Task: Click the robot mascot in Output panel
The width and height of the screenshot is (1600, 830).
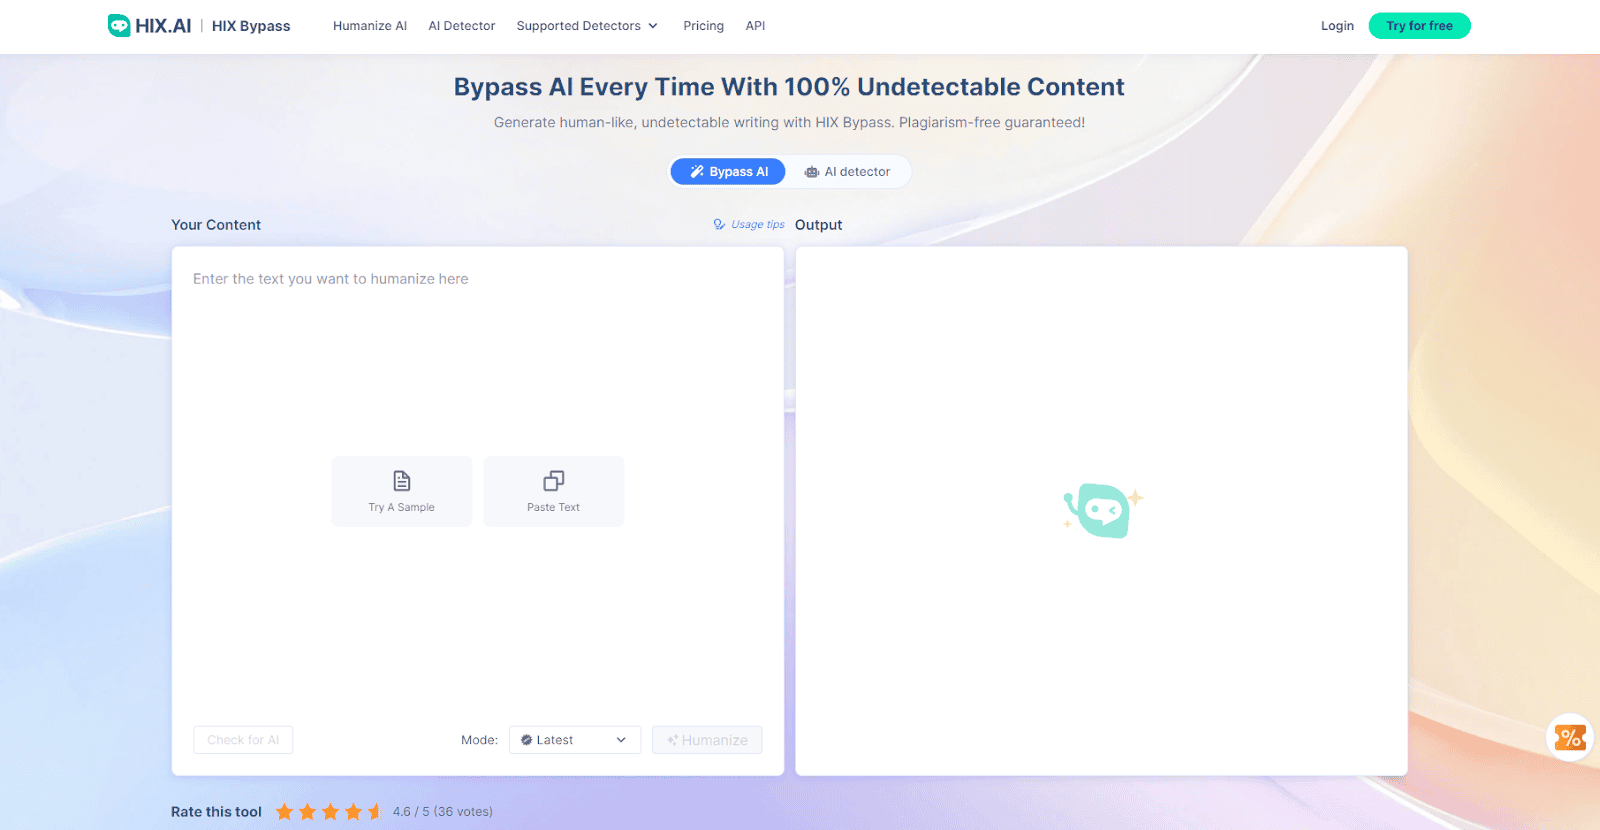Action: click(1103, 511)
